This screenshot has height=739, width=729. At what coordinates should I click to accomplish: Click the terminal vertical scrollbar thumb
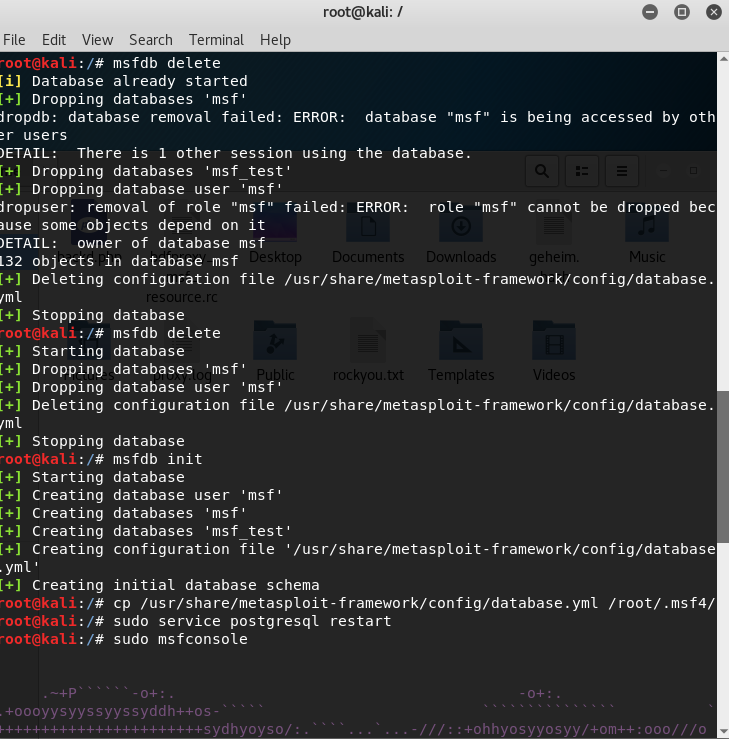pos(723,467)
